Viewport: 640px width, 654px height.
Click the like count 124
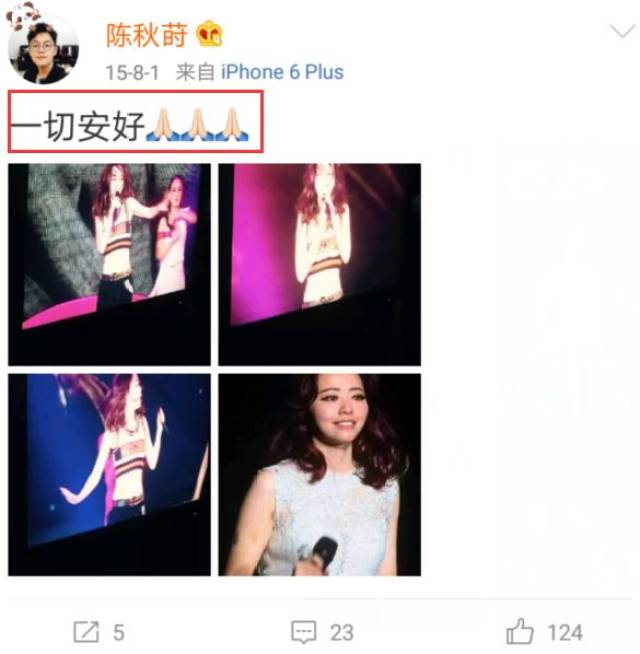click(x=565, y=633)
